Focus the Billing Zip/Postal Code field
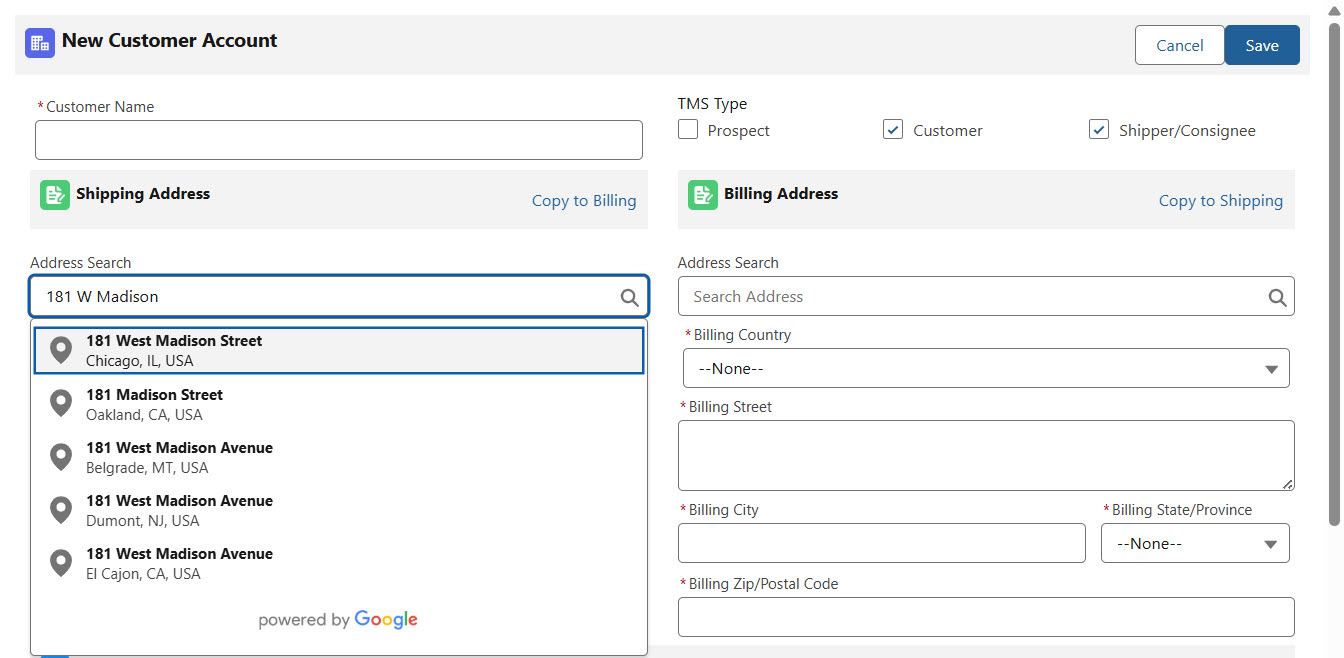Image resolution: width=1344 pixels, height=658 pixels. [x=986, y=617]
